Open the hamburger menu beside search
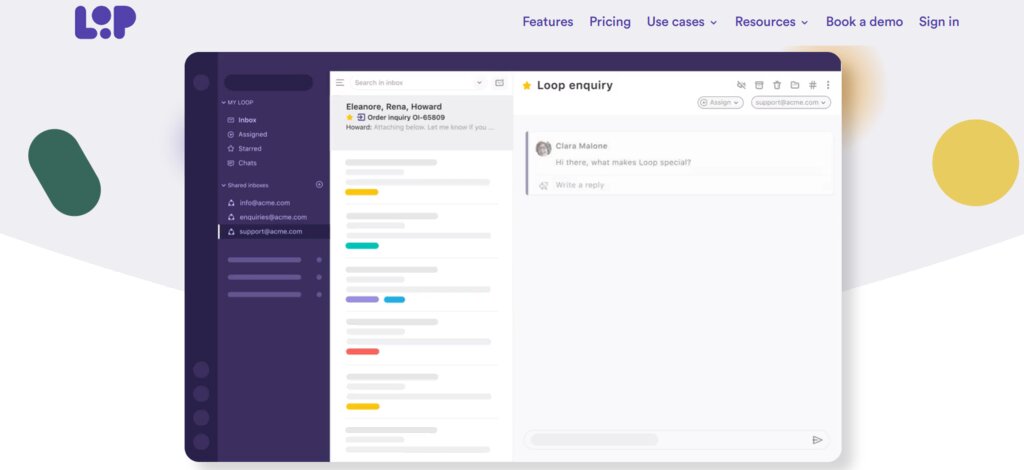 [340, 83]
